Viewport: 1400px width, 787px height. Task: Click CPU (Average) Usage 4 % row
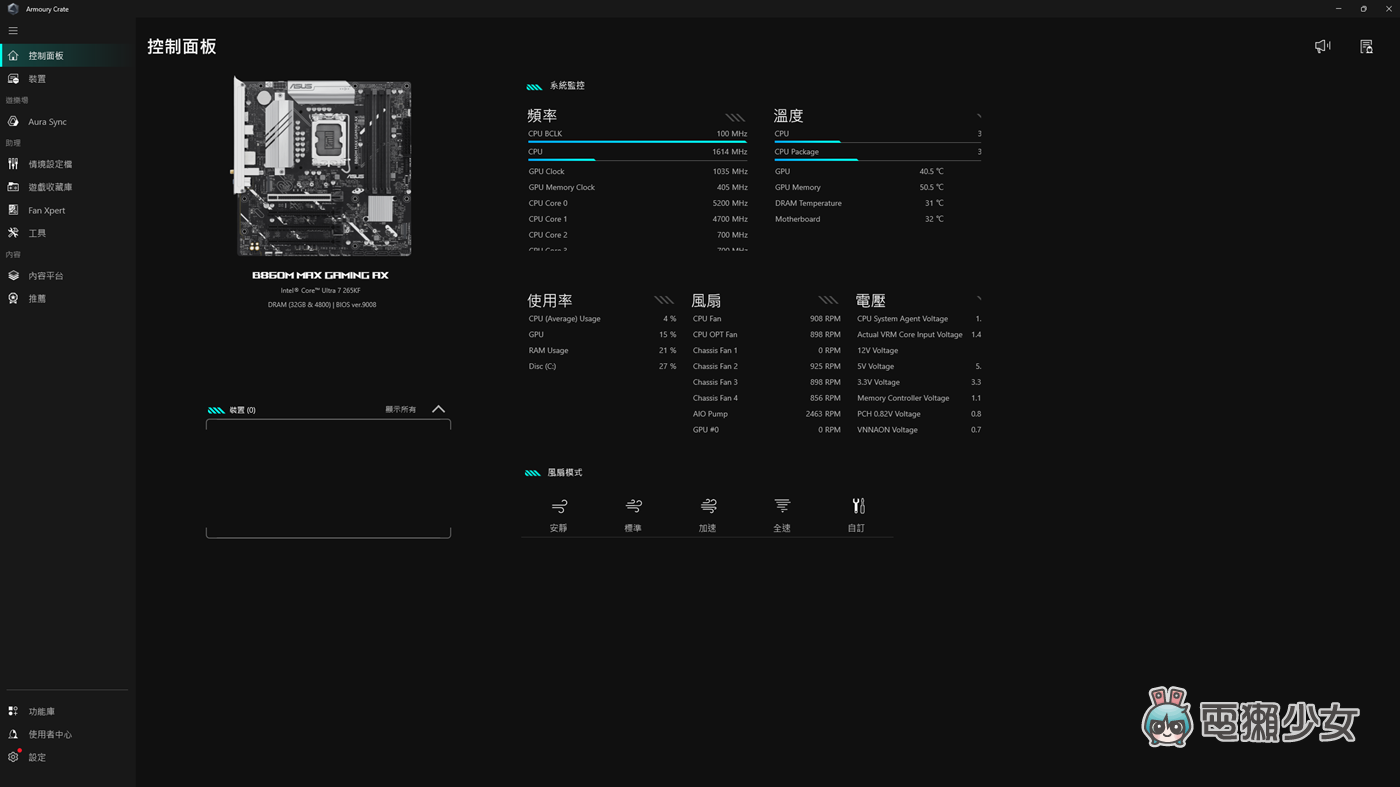(602, 319)
